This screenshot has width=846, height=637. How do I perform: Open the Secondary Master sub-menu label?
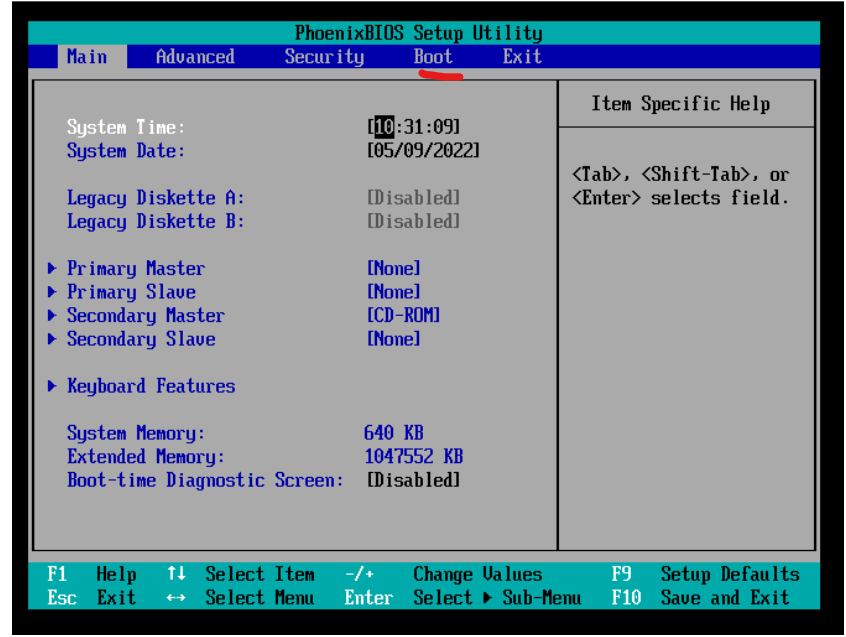pyautogui.click(x=146, y=316)
